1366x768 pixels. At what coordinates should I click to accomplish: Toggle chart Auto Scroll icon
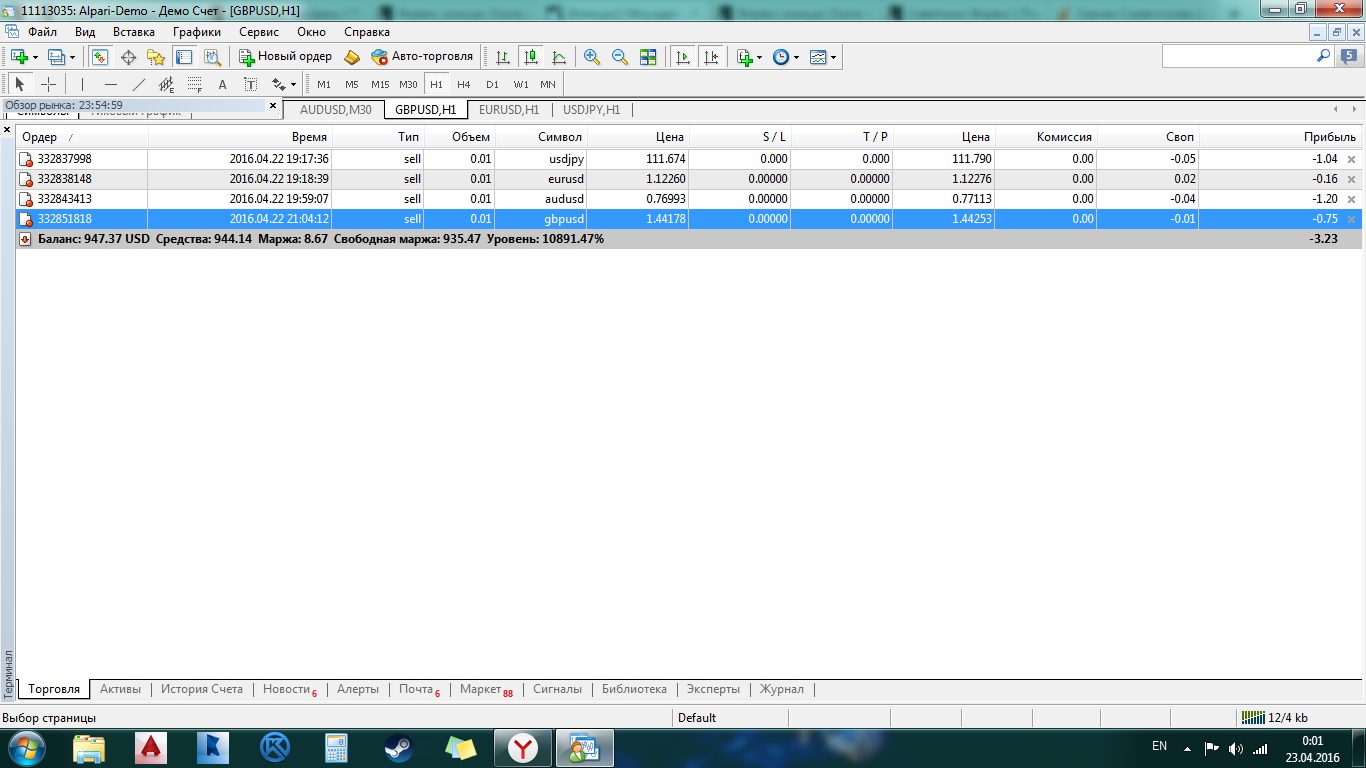click(683, 57)
